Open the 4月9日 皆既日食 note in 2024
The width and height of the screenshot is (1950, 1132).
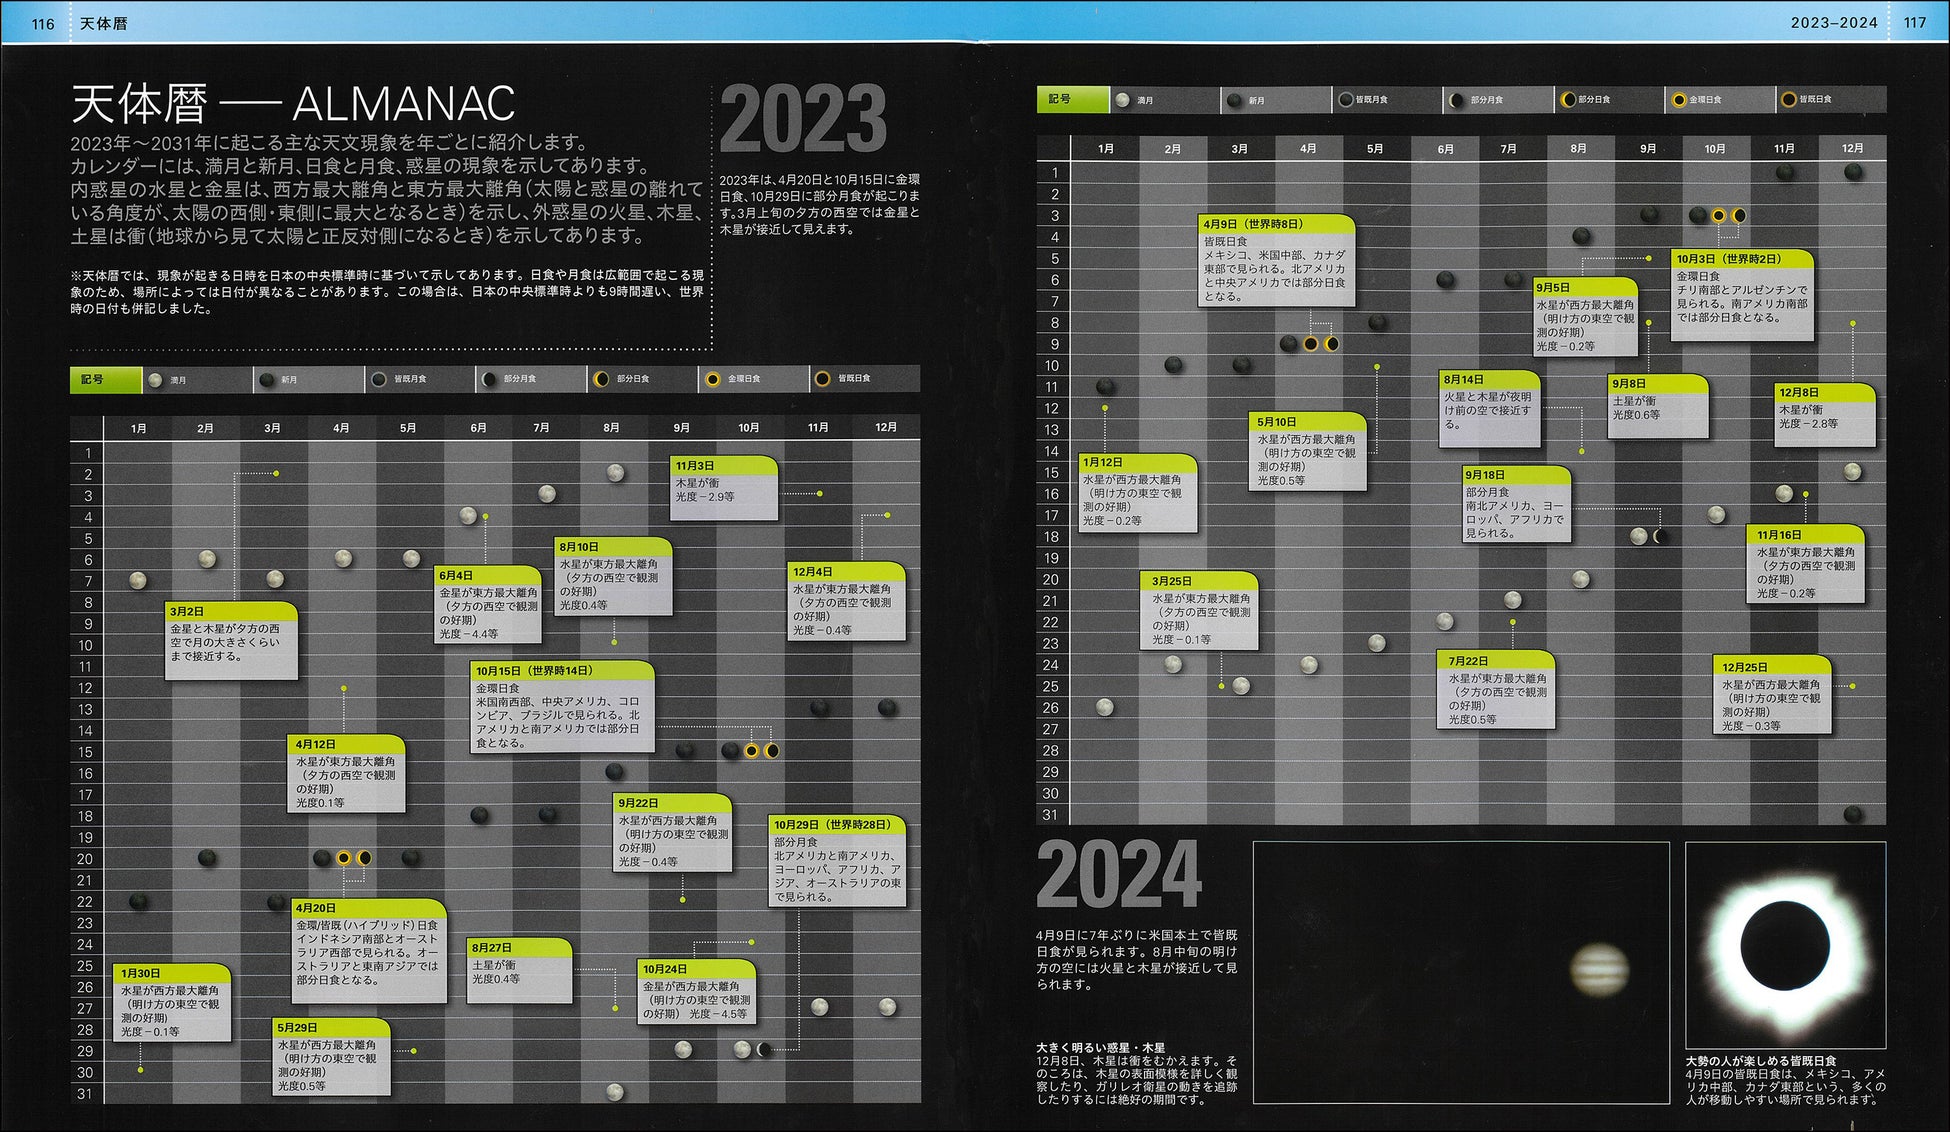1277,260
